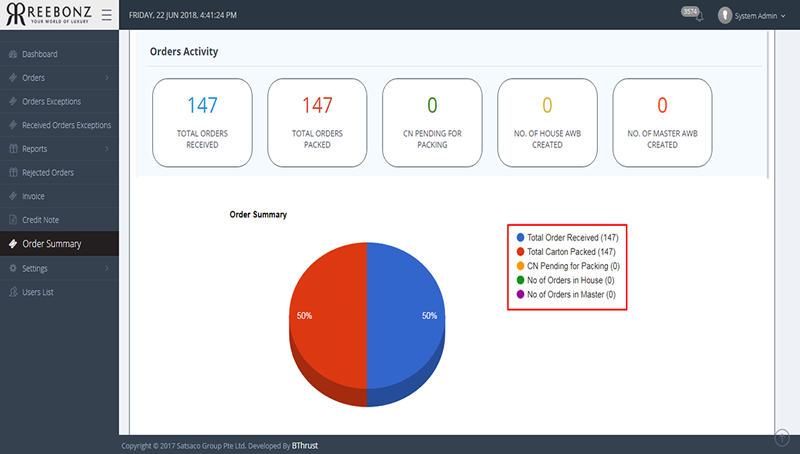Open Orders Exceptions page
Screen dimensions: 800x454
[52, 102]
